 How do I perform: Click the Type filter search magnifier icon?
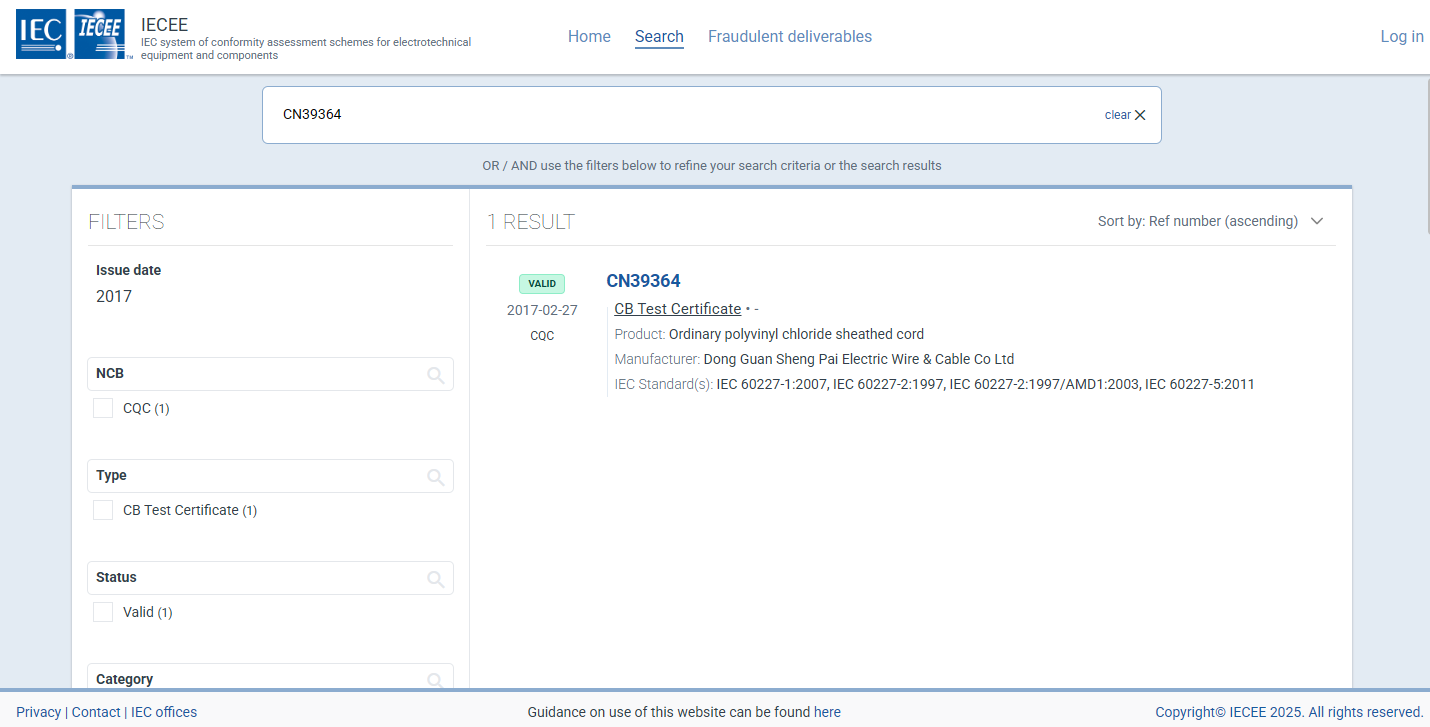[x=435, y=477]
